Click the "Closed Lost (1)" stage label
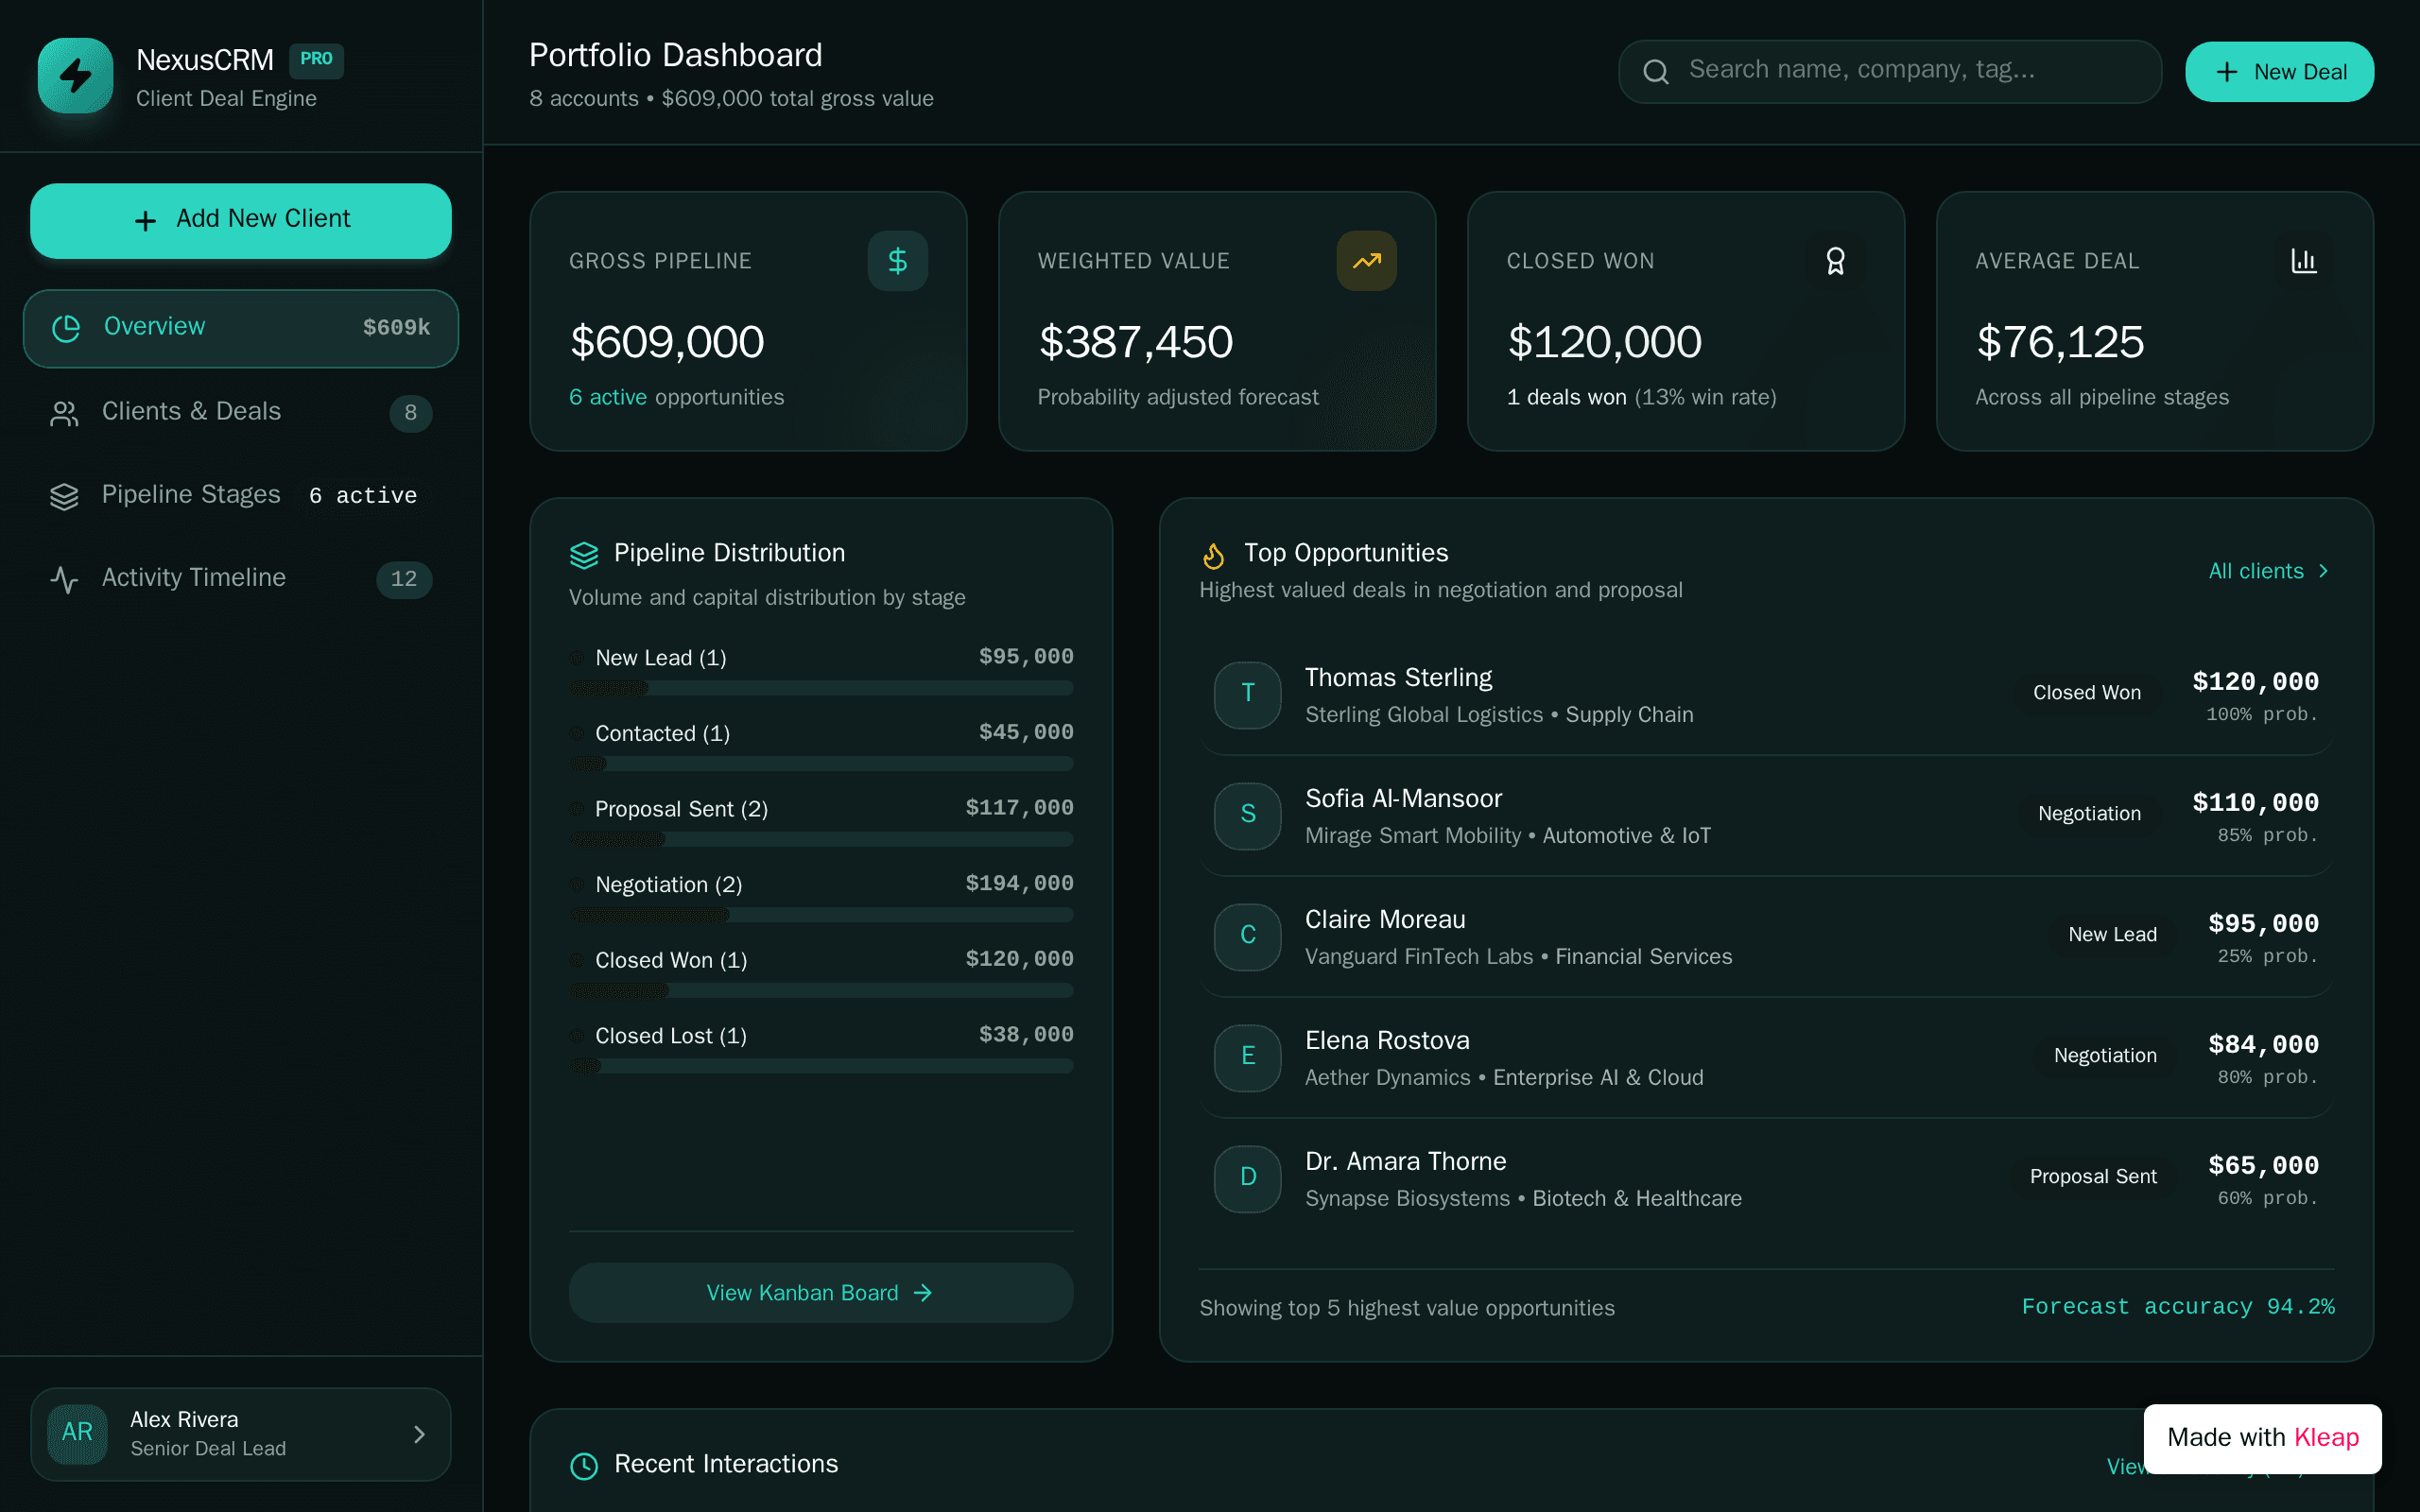2420x1512 pixels. click(670, 1036)
